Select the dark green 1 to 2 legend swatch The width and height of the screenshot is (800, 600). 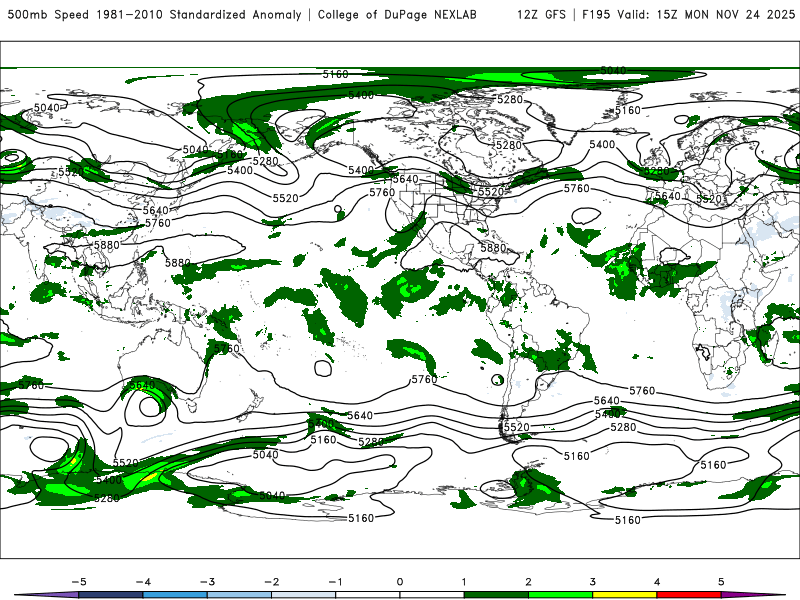pos(496,595)
